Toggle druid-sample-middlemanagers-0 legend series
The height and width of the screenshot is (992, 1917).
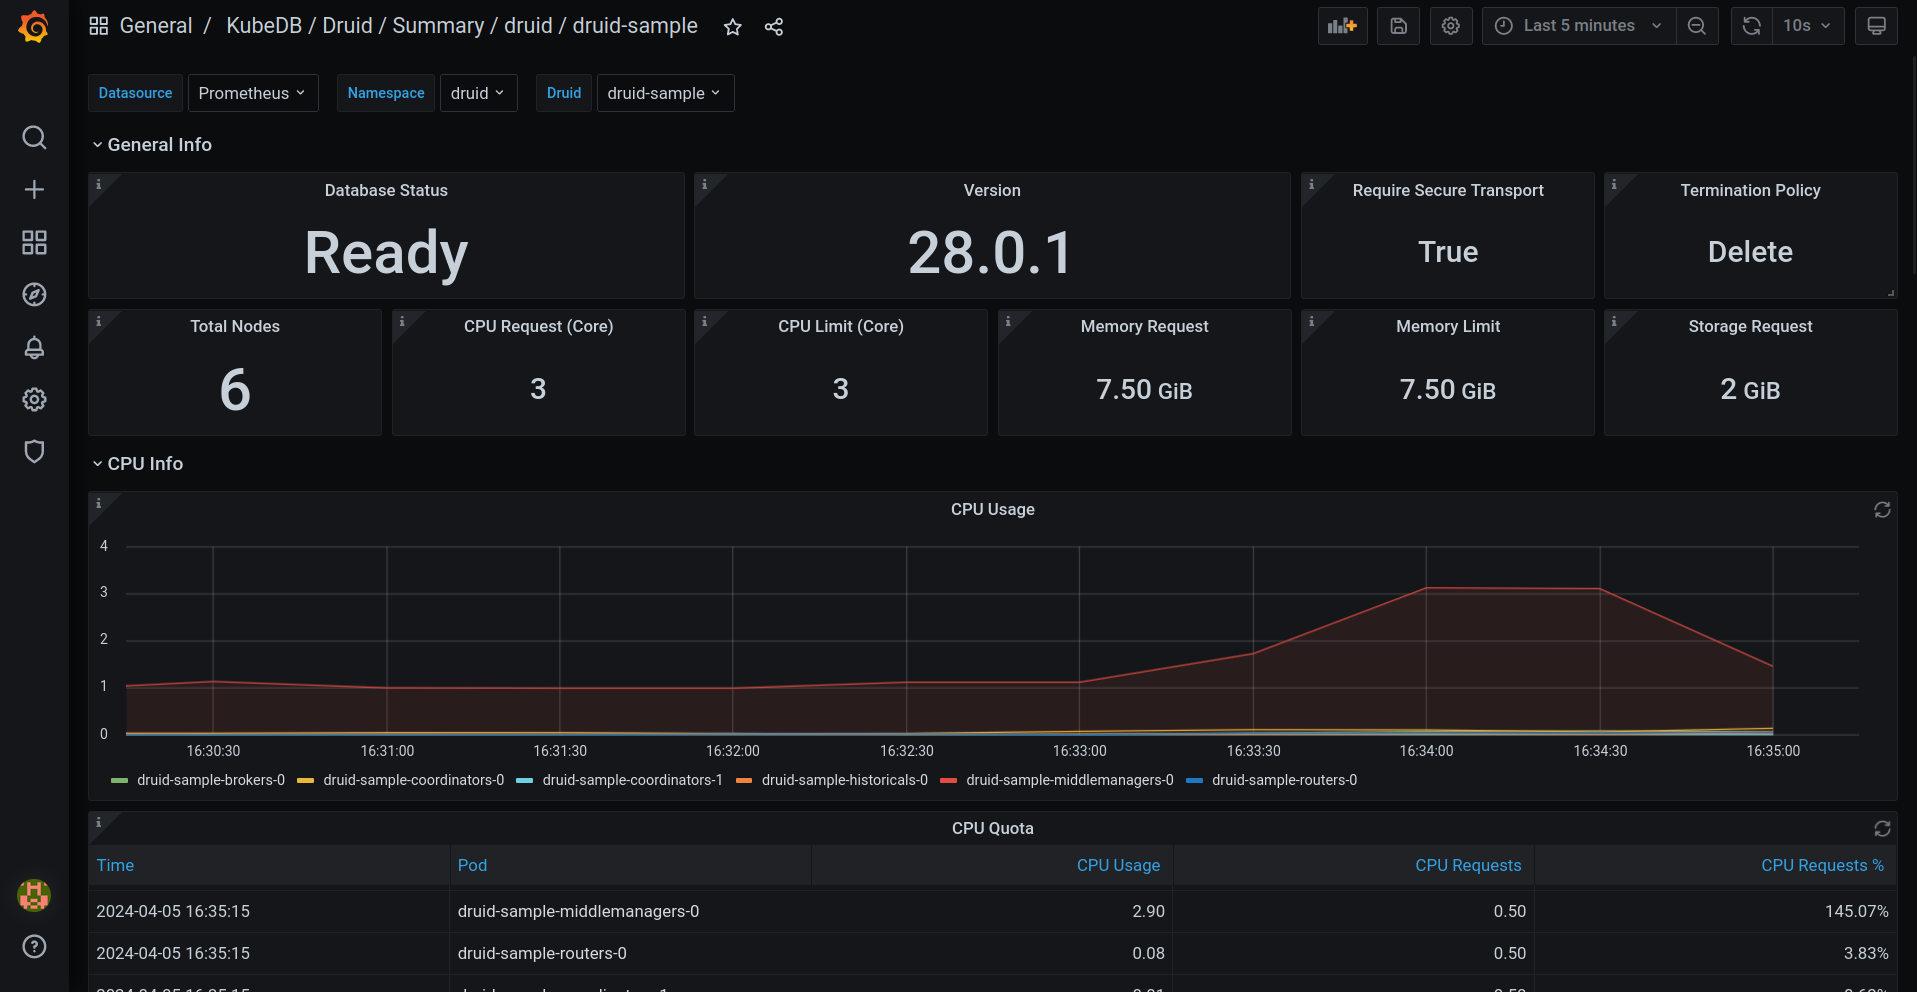(x=1069, y=780)
